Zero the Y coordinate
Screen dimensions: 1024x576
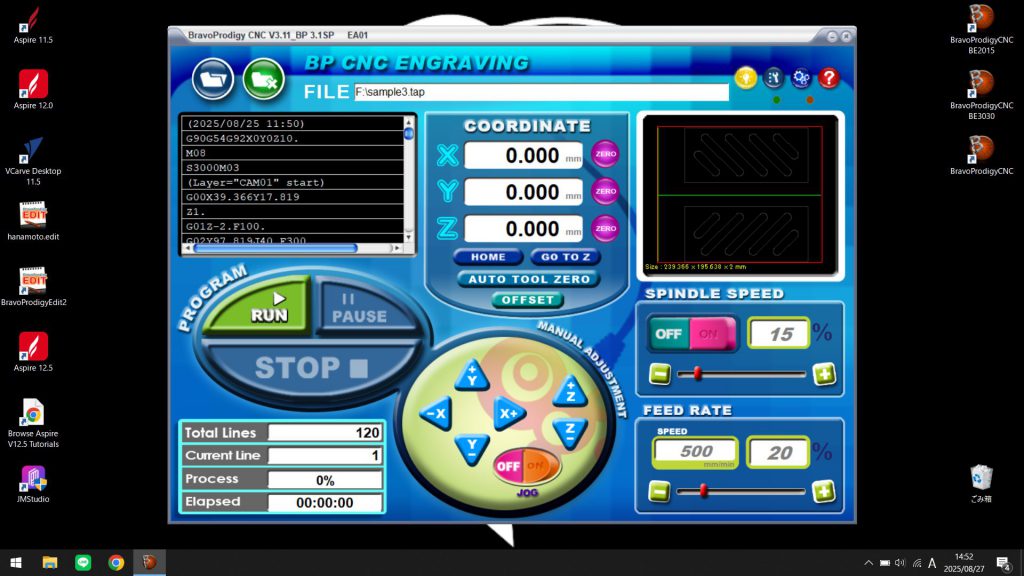605,191
